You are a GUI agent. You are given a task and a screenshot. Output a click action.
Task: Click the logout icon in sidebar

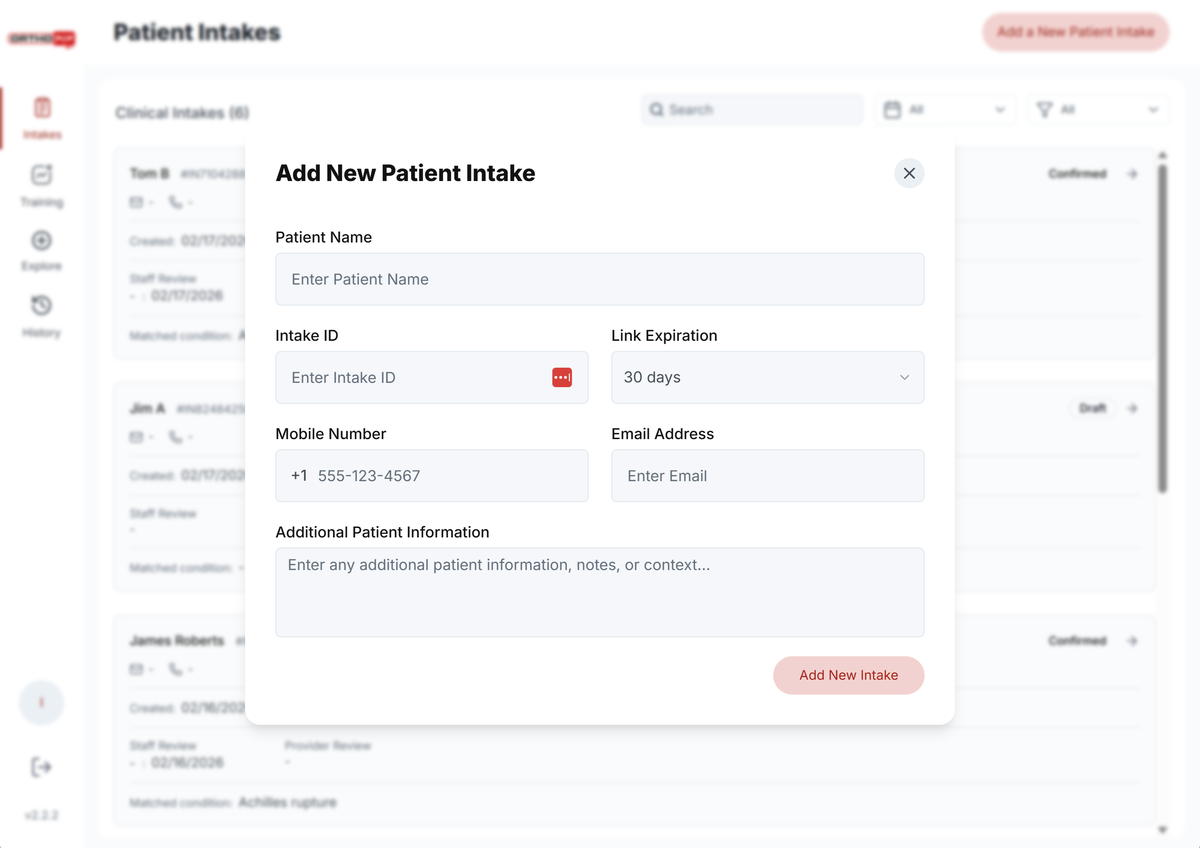(x=42, y=767)
